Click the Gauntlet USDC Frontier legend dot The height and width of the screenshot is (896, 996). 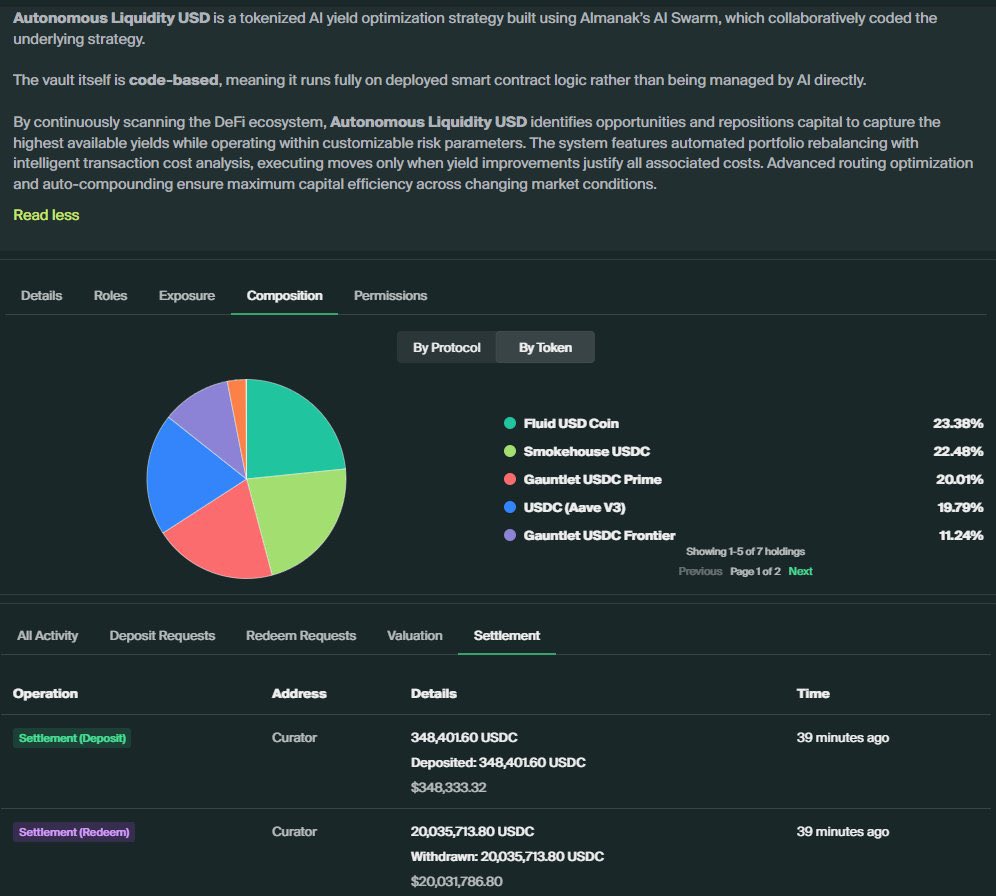[x=511, y=535]
